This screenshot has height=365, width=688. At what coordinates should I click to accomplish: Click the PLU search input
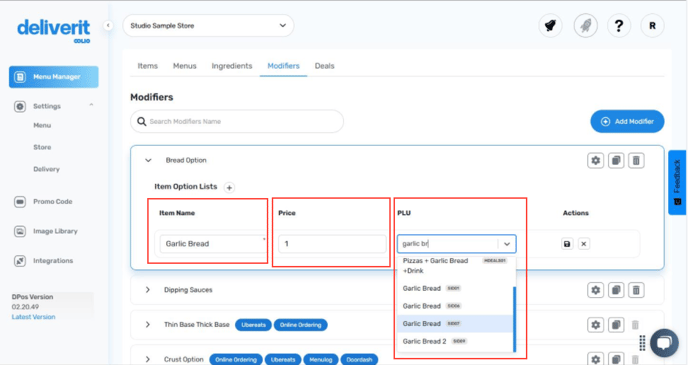pyautogui.click(x=448, y=244)
